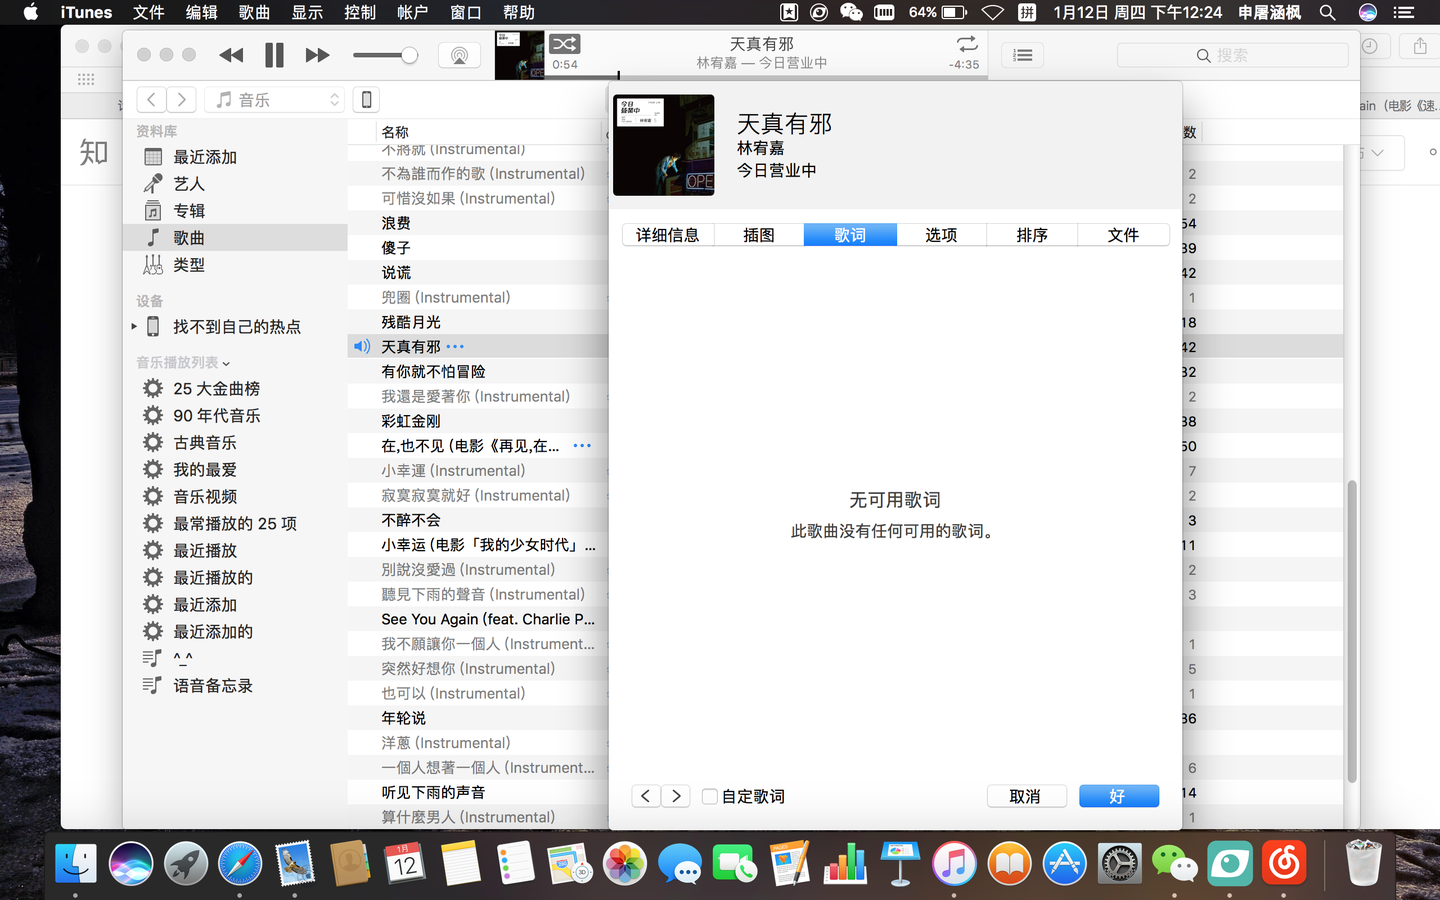Click the Spotlight search icon in menu bar

tap(1327, 12)
